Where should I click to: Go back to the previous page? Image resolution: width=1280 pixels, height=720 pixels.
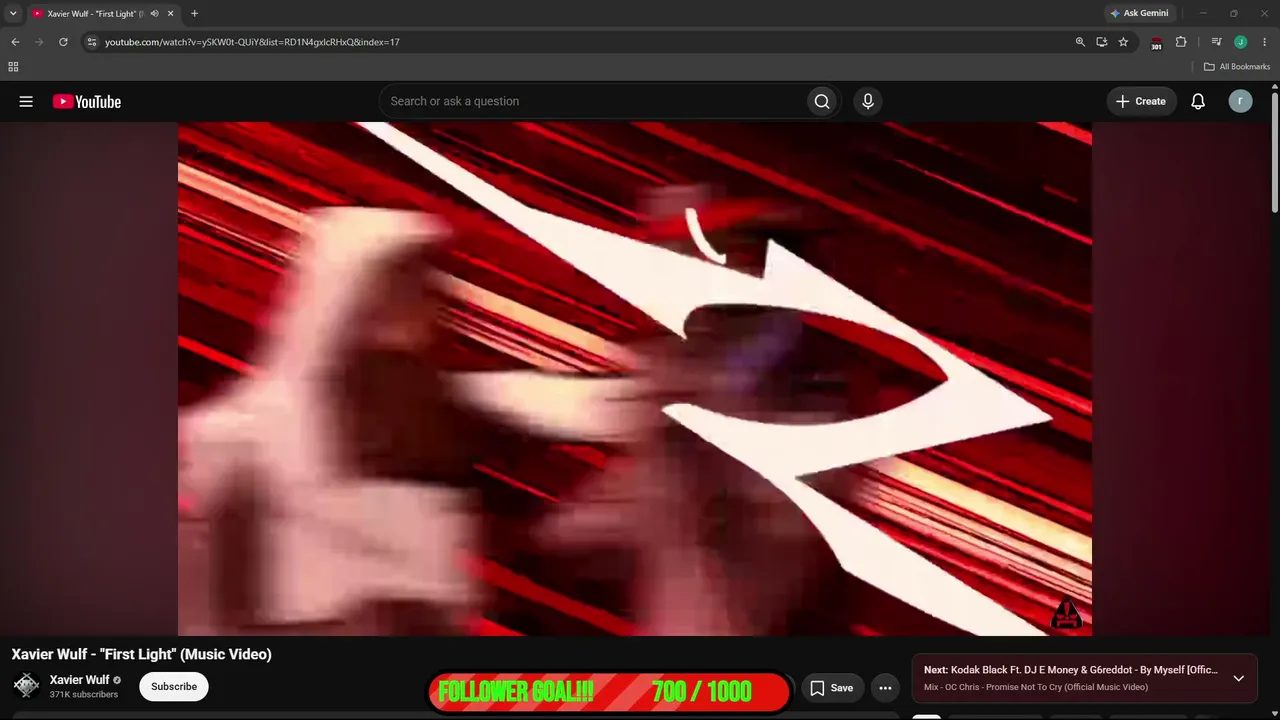tap(15, 42)
